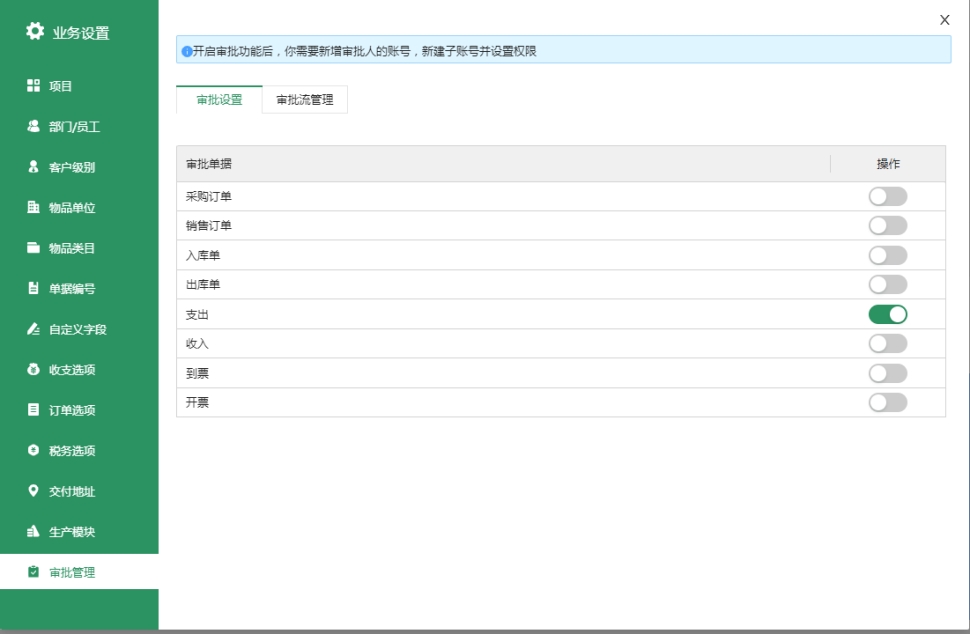Click the 部门/员工 people icon
The height and width of the screenshot is (634, 970).
point(33,127)
